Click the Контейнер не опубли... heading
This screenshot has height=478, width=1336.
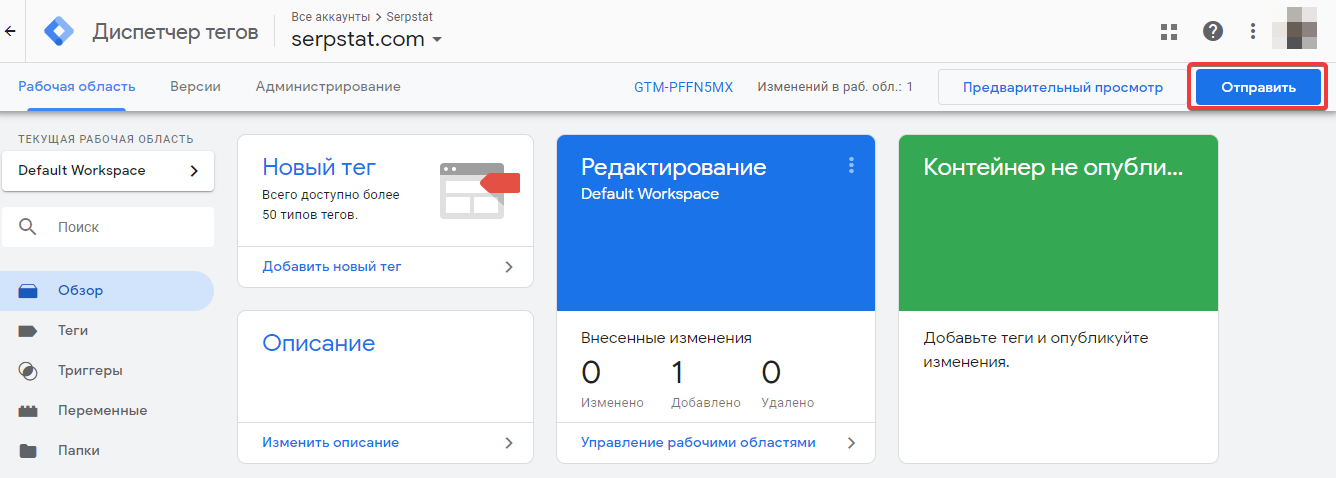[x=1053, y=167]
